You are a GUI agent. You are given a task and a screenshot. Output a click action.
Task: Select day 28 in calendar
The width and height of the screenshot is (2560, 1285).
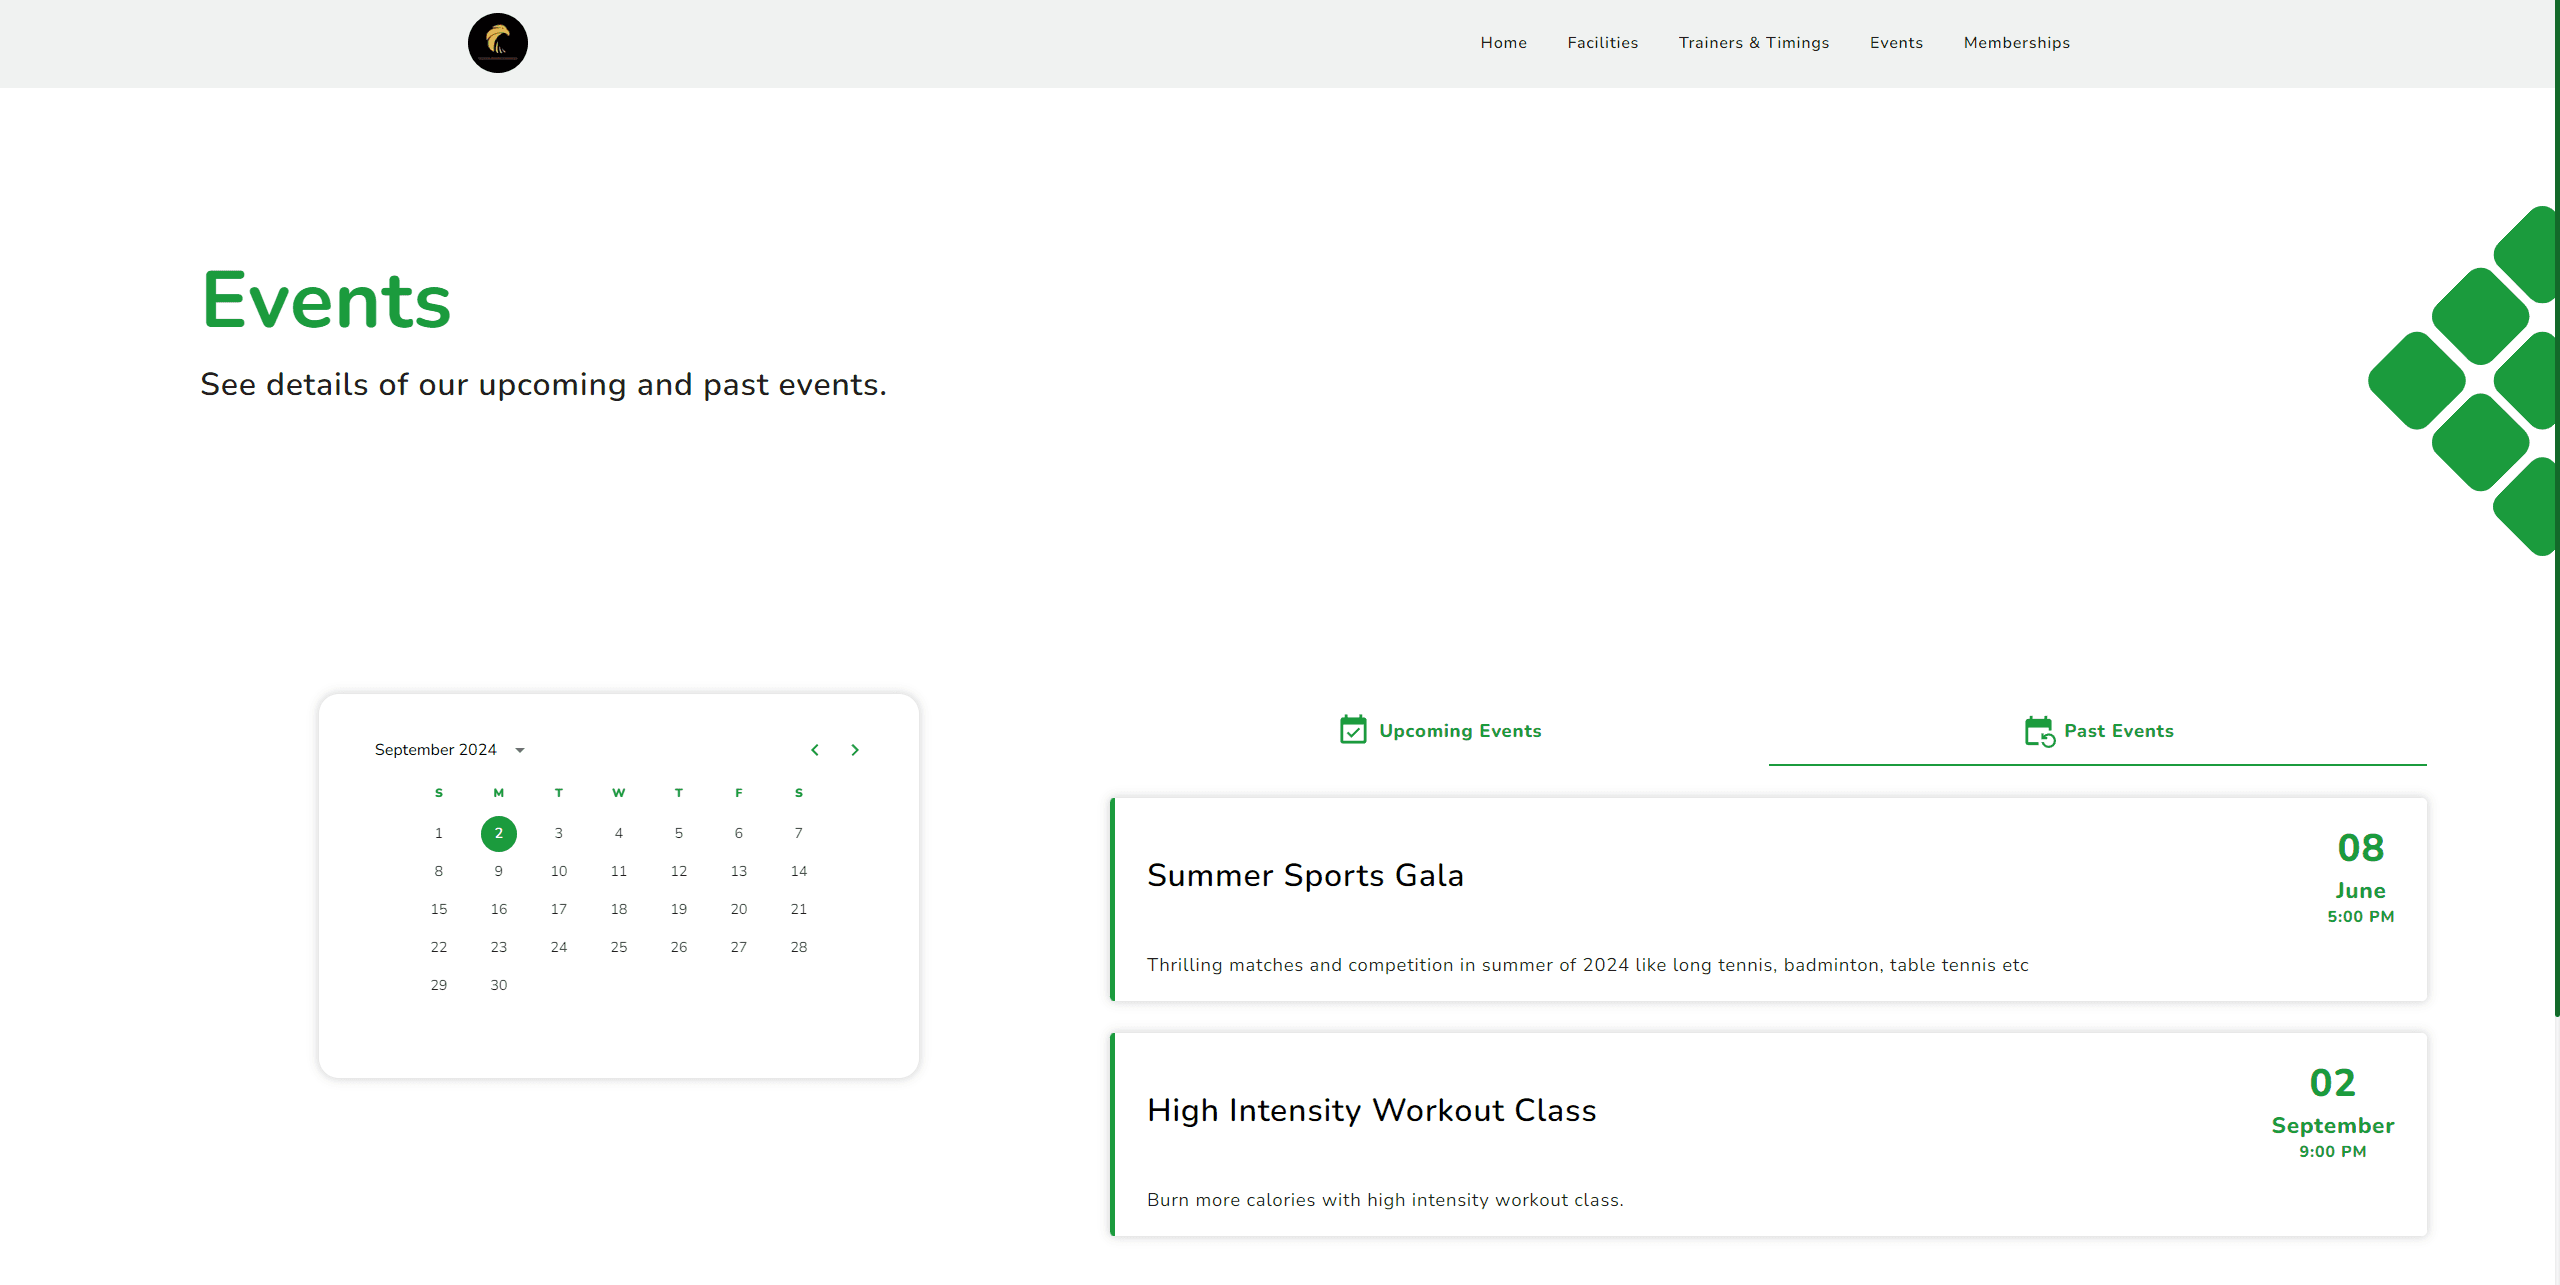click(x=799, y=947)
